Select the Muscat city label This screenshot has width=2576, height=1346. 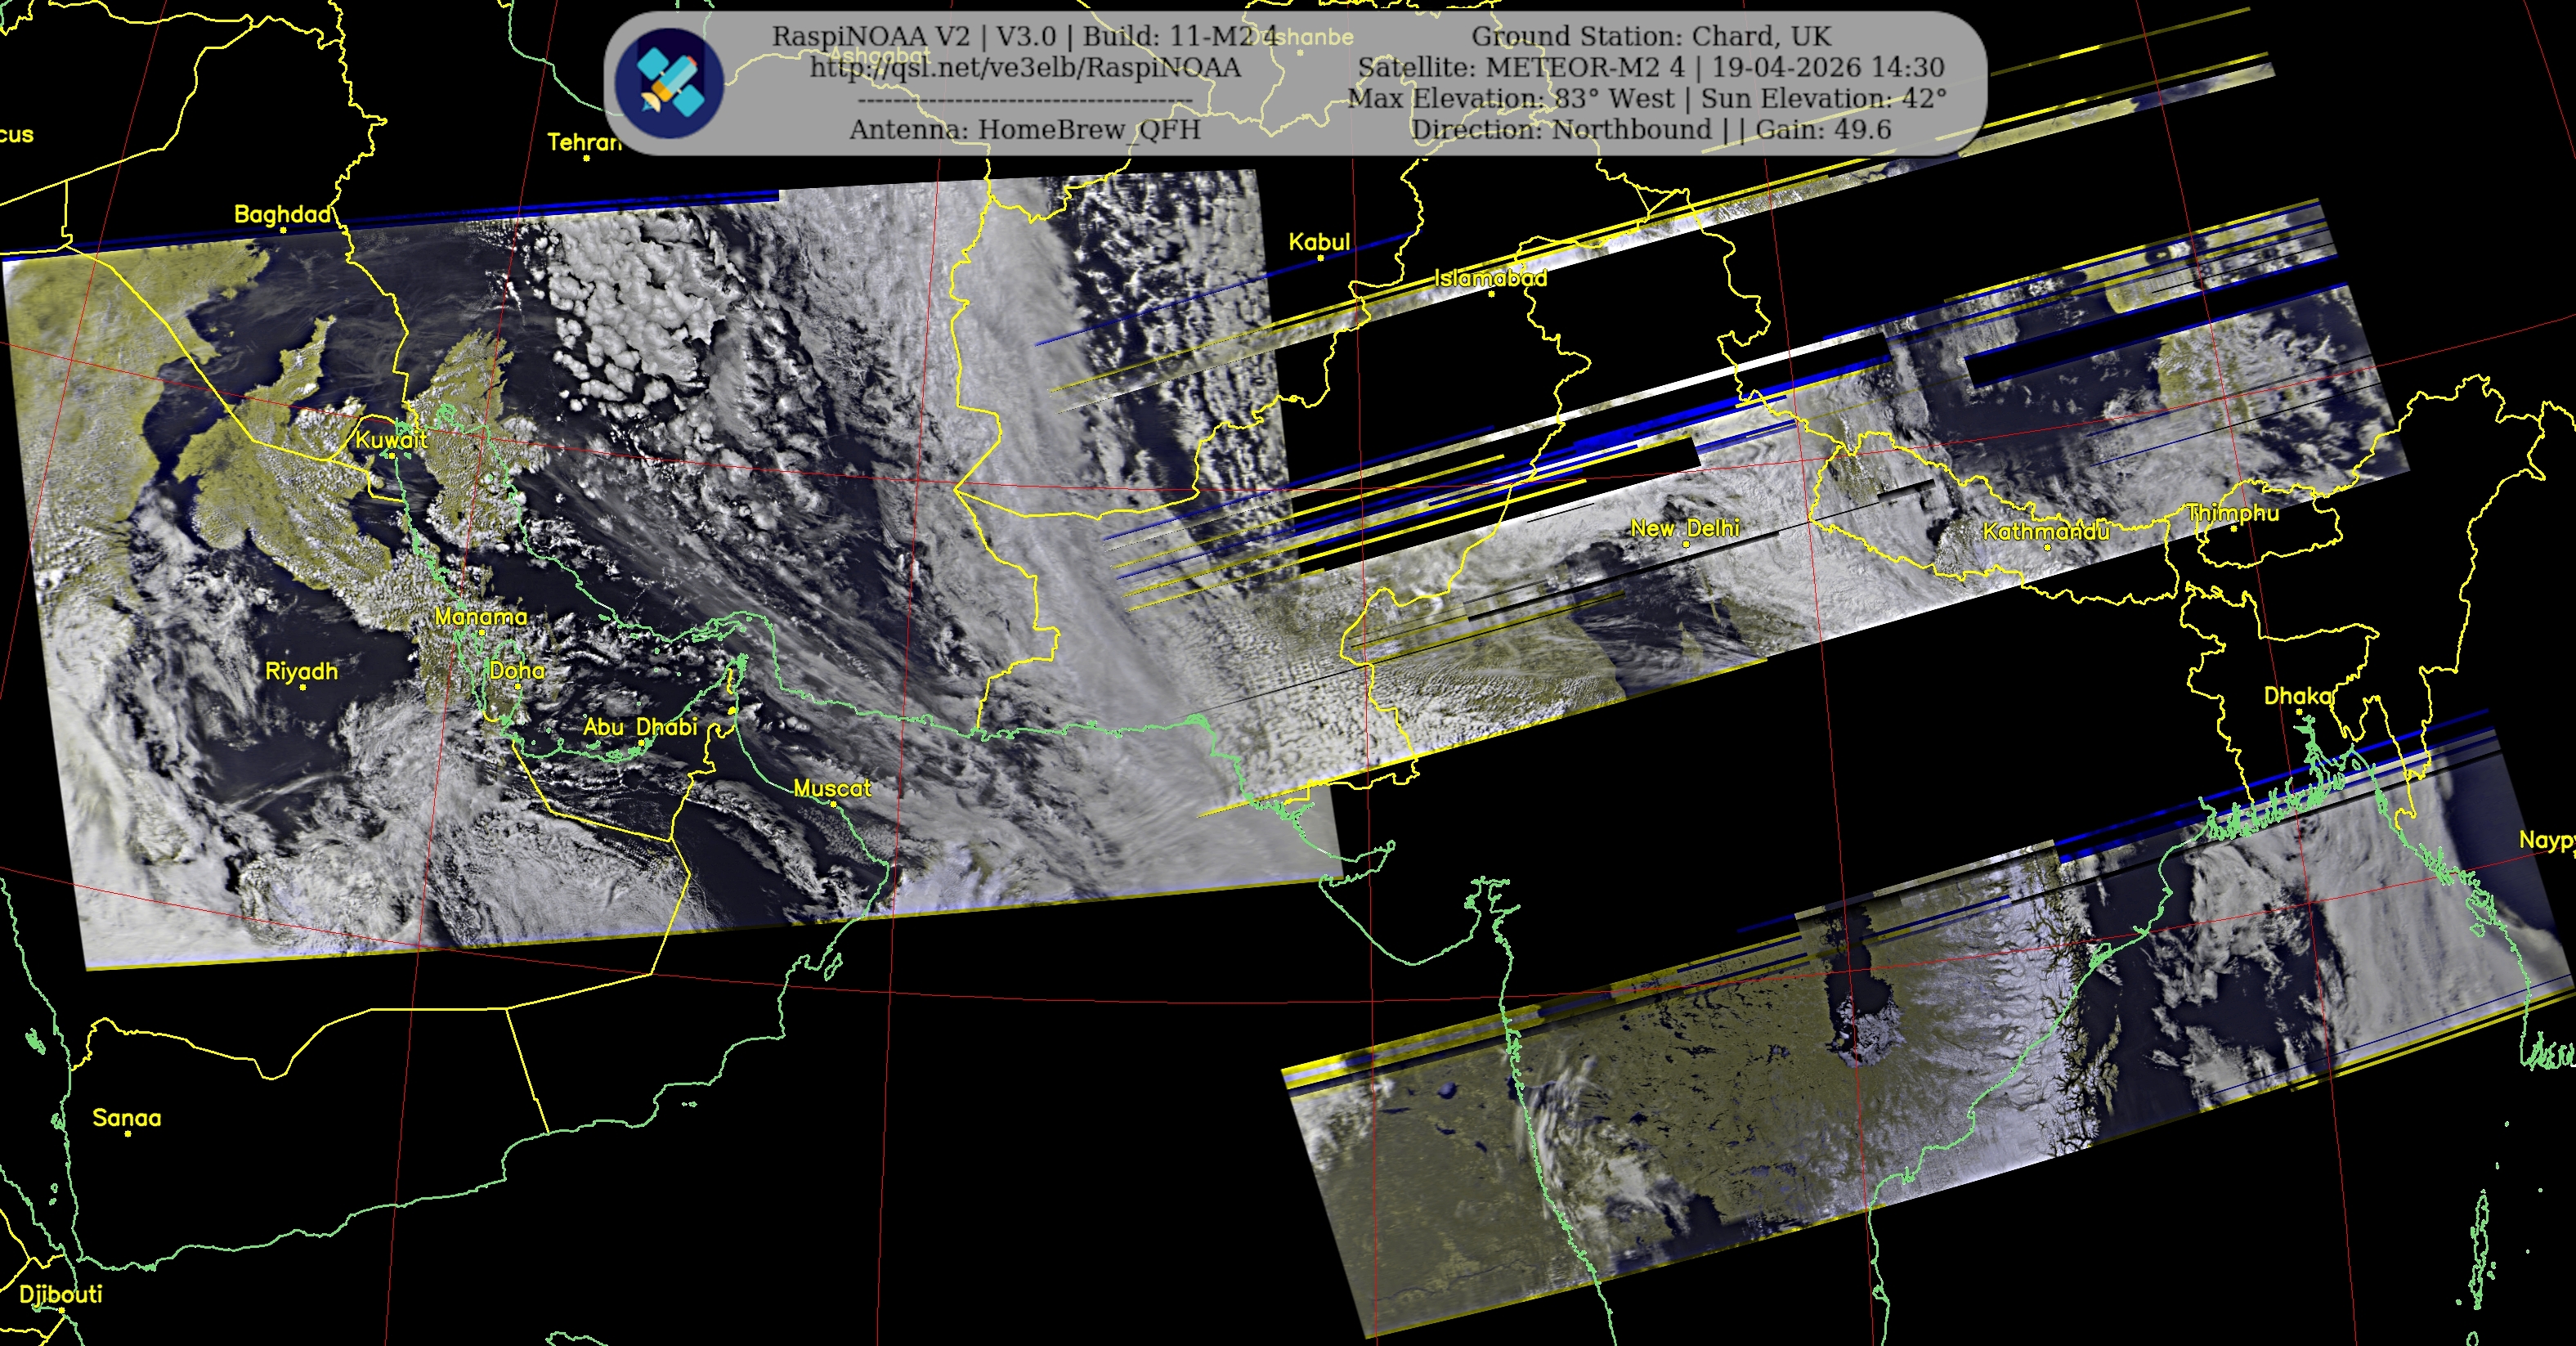coord(832,788)
